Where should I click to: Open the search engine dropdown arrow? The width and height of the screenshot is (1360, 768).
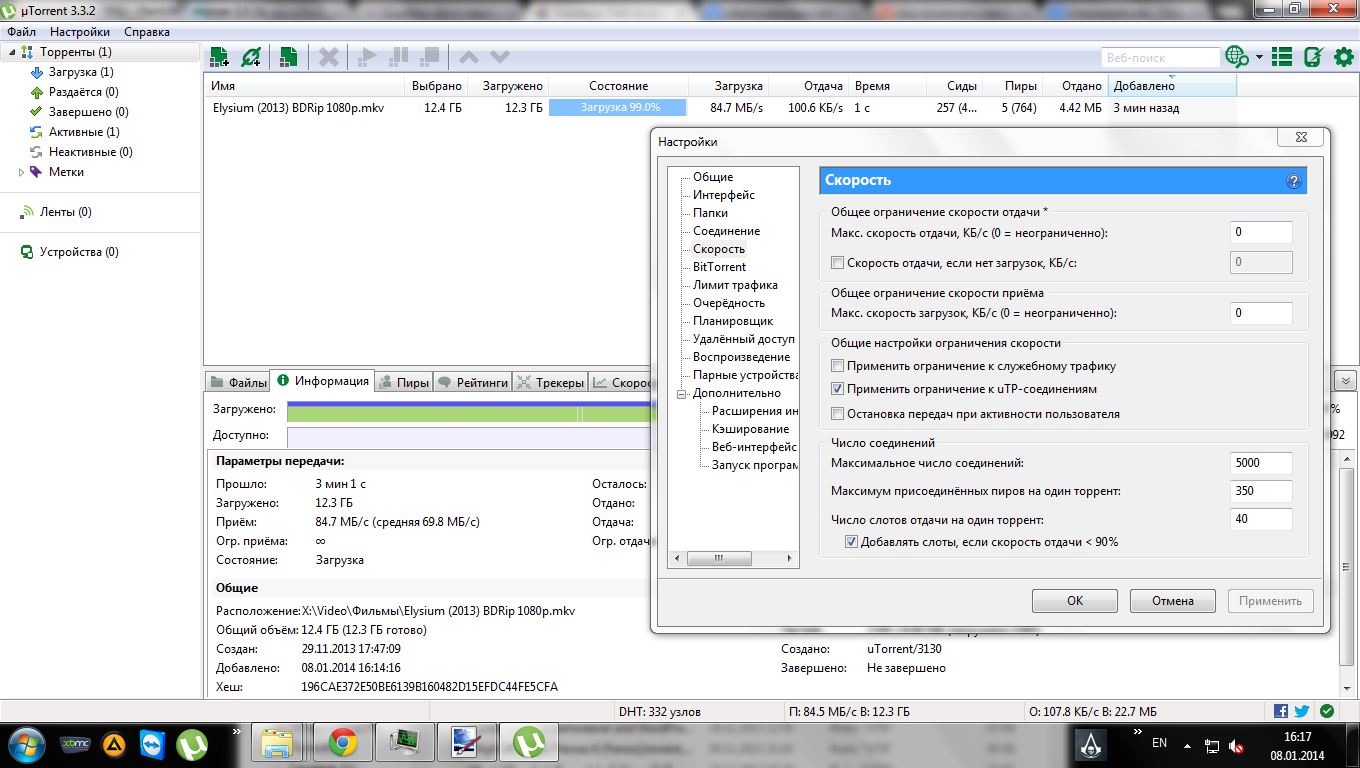(x=1259, y=57)
